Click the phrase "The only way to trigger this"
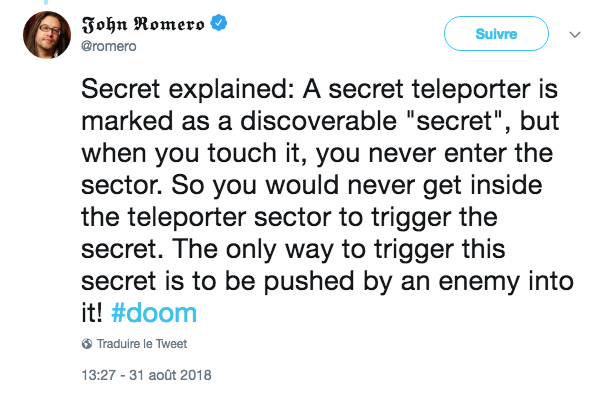 [338, 250]
